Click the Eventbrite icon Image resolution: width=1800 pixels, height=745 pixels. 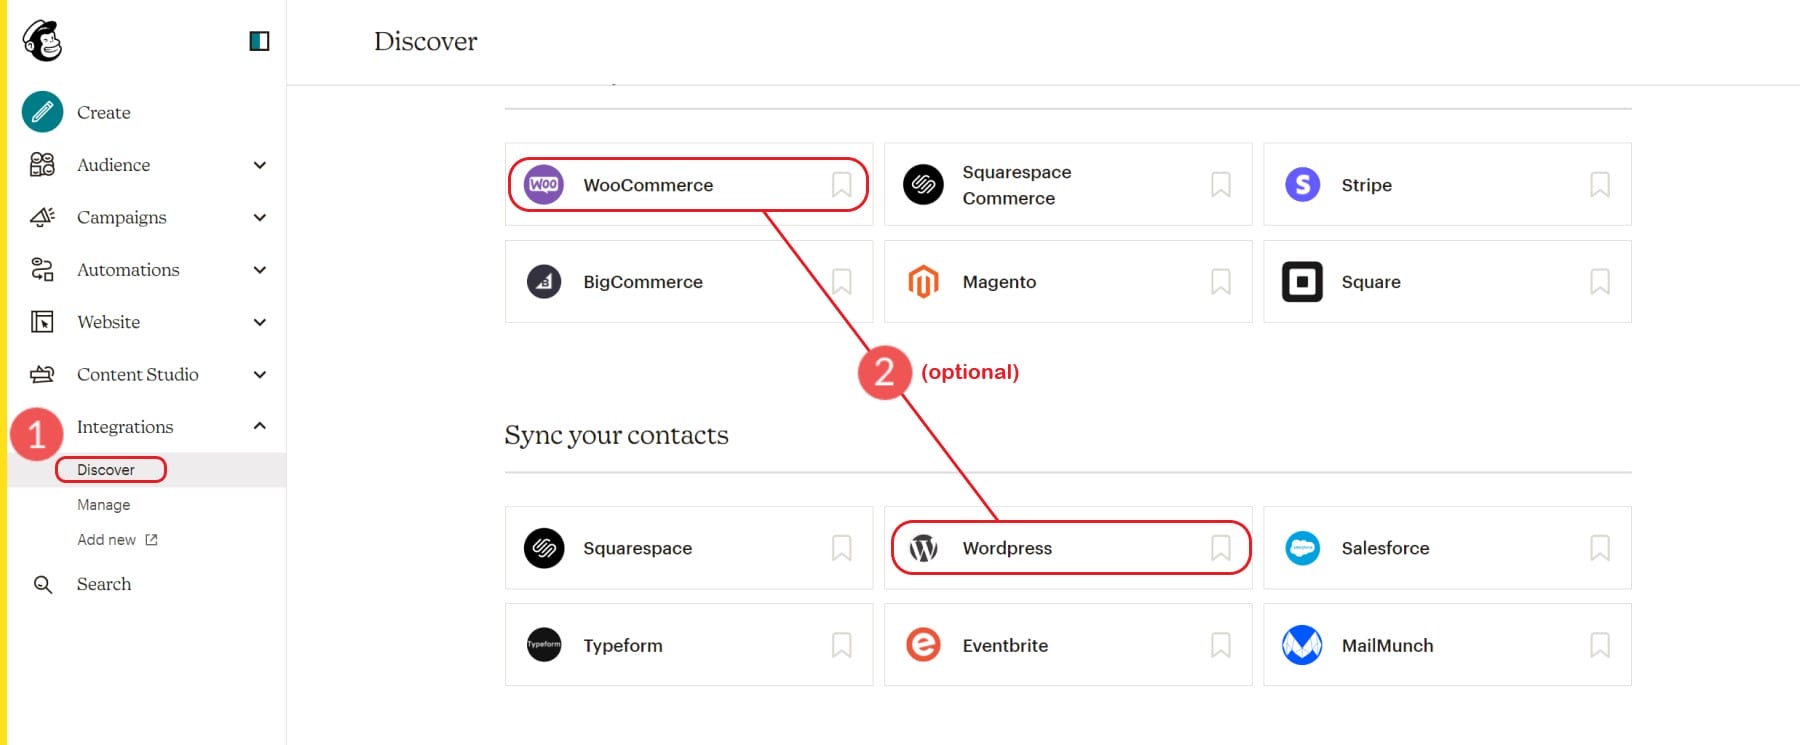(x=923, y=645)
